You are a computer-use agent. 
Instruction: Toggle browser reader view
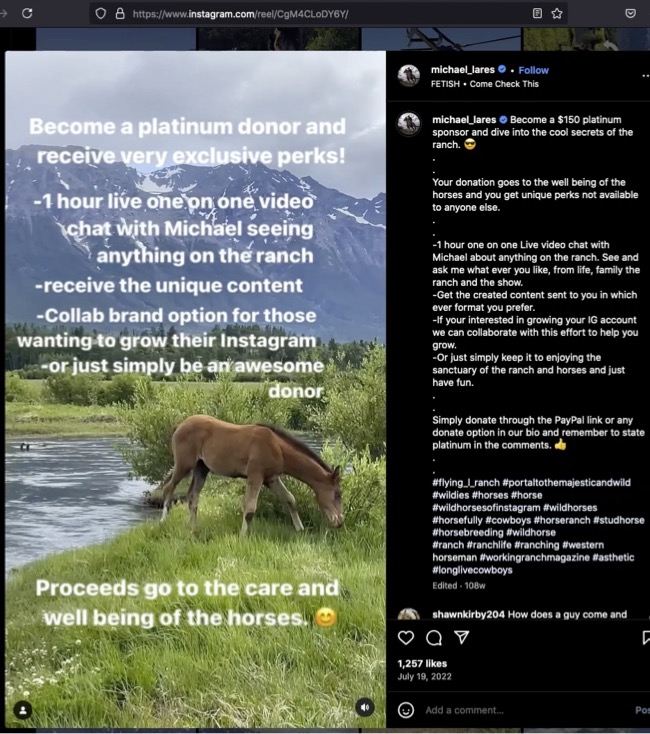(x=537, y=14)
